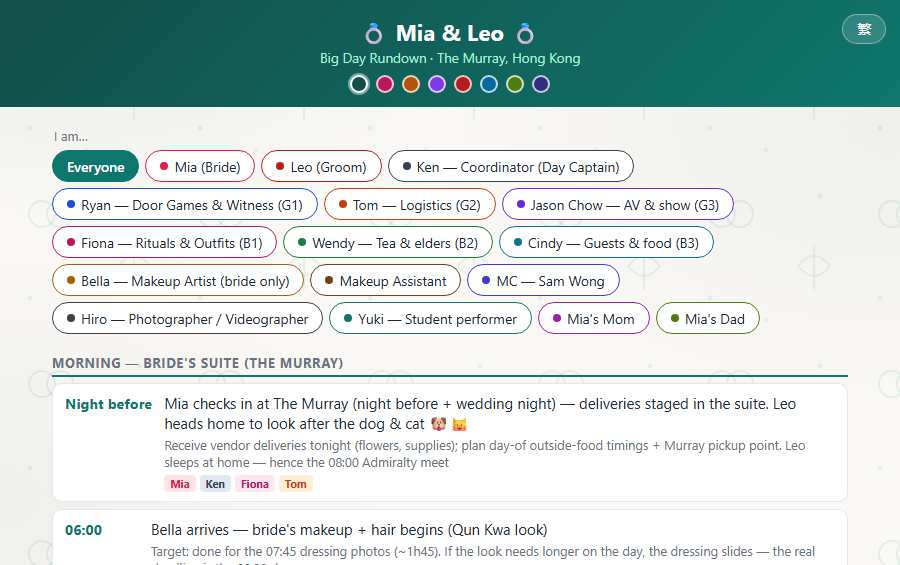This screenshot has width=900, height=565.
Task: Filter by Mia (Bride)
Action: (200, 167)
